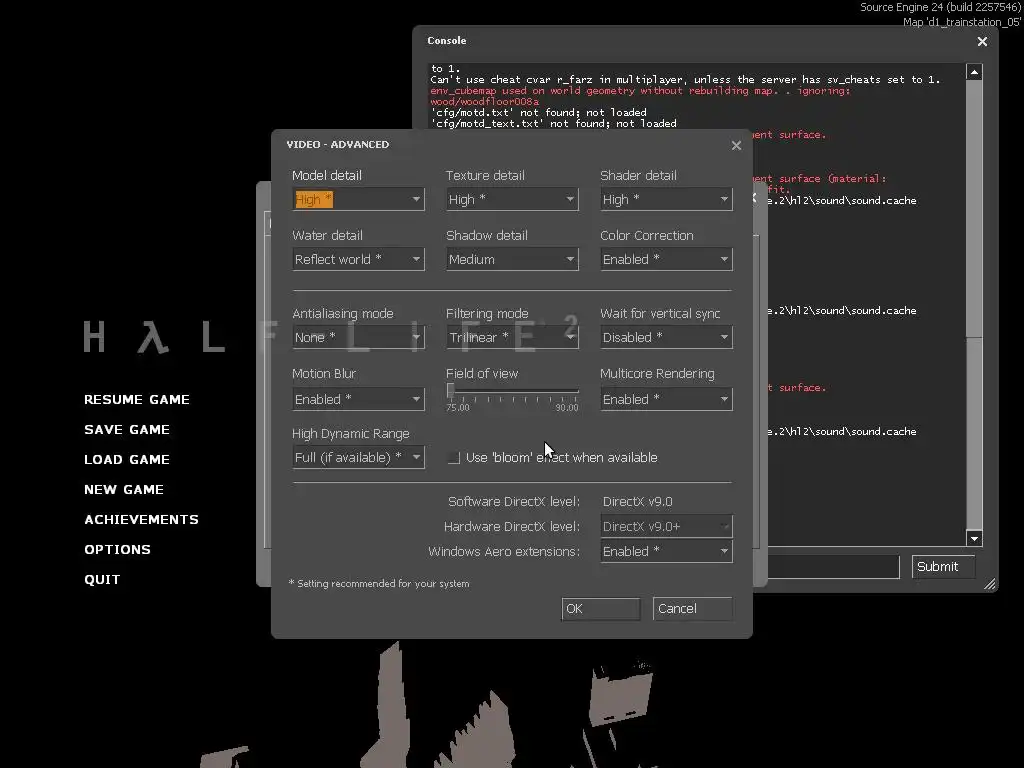This screenshot has width=1024, height=768.
Task: Open Options from main menu
Action: pyautogui.click(x=118, y=550)
